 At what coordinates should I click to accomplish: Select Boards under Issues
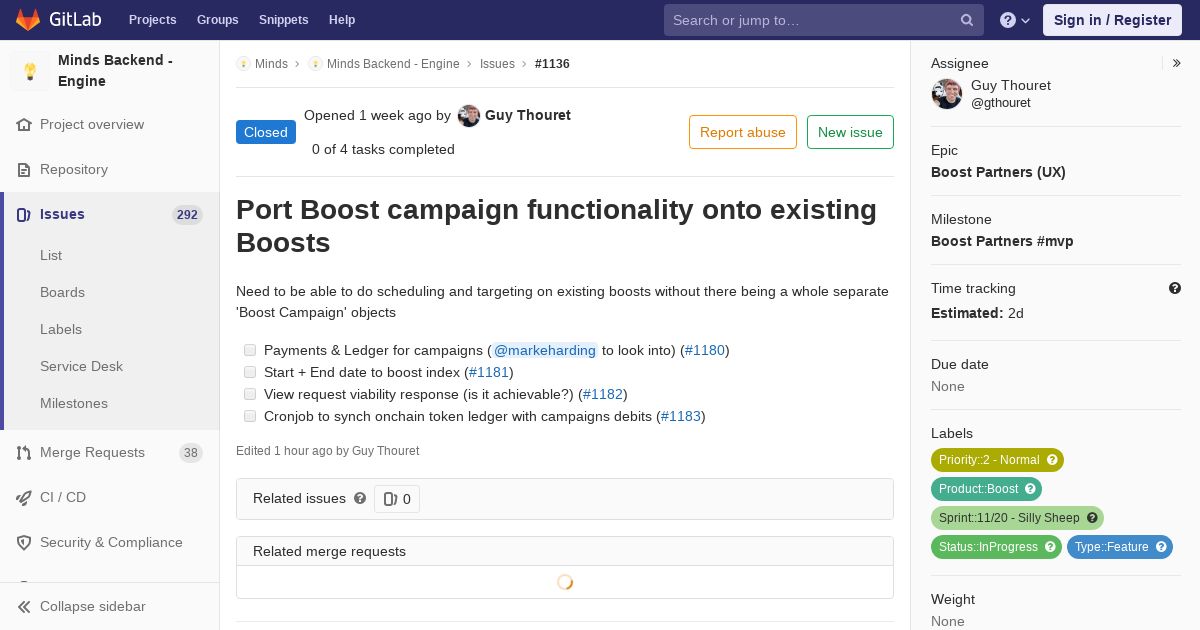[62, 293]
